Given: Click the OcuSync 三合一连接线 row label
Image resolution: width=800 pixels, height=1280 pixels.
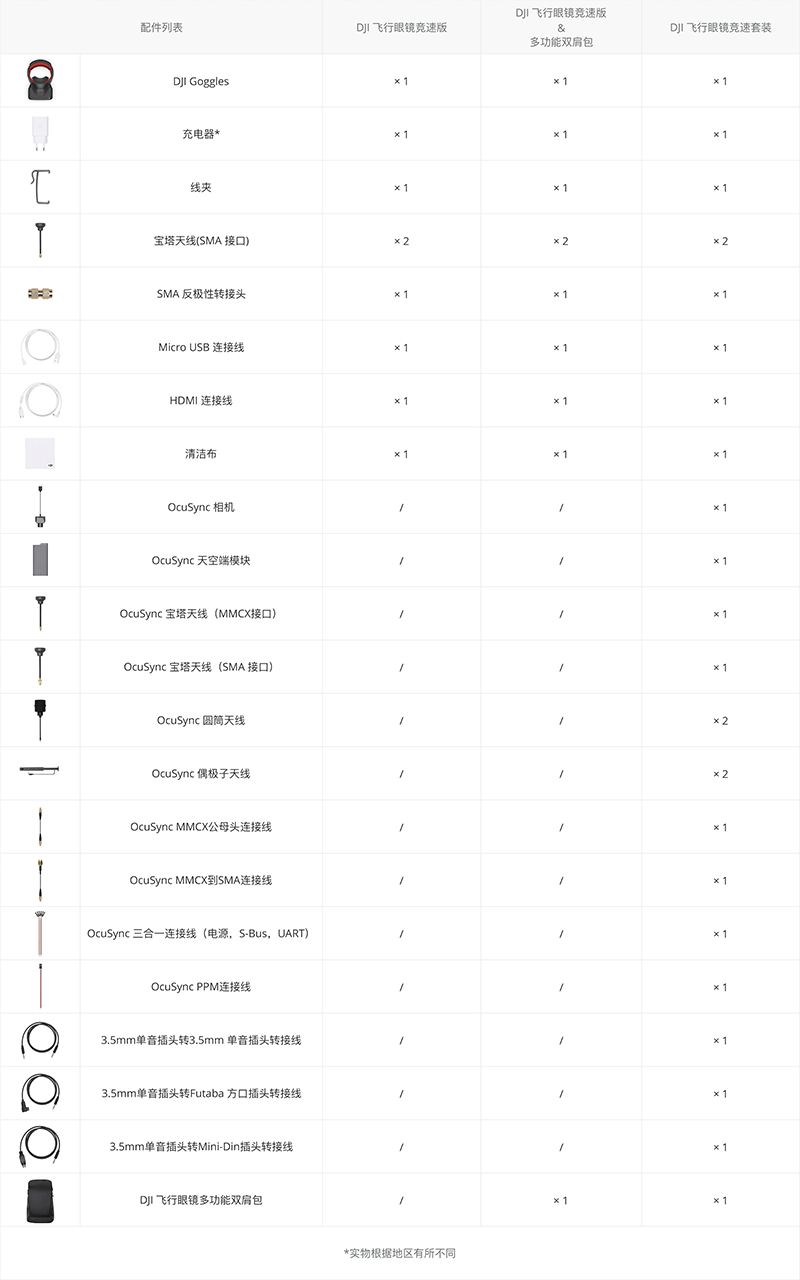Looking at the screenshot, I should point(200,933).
